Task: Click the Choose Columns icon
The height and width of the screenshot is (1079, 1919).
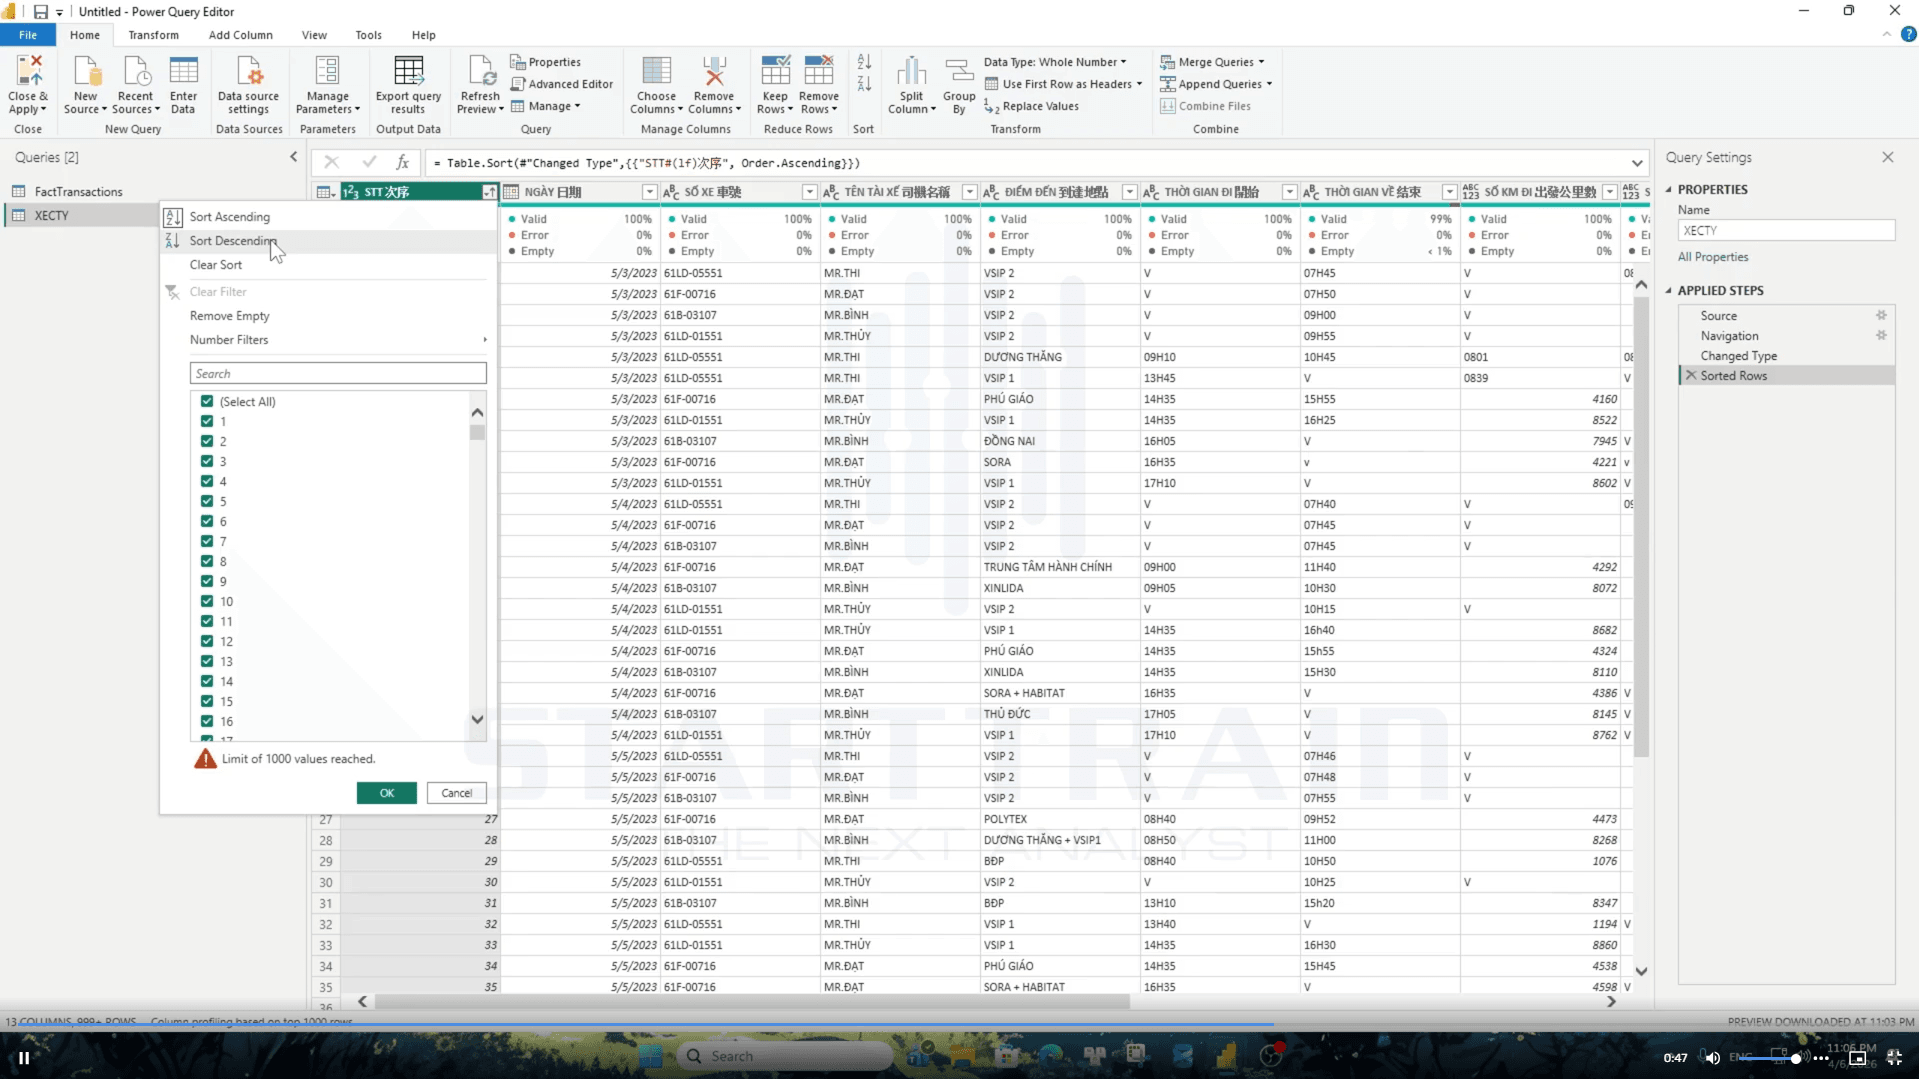Action: click(x=656, y=71)
